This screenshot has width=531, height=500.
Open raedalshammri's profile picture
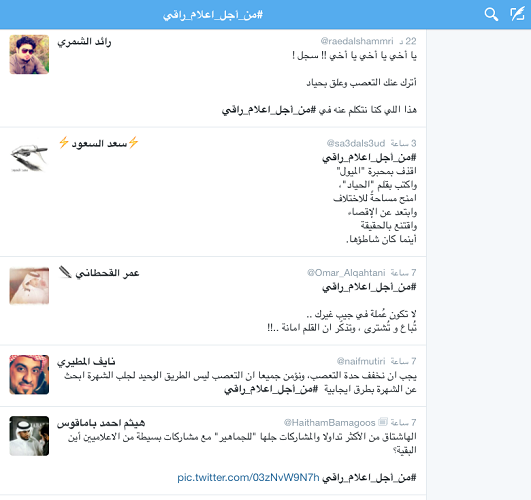(x=29, y=54)
